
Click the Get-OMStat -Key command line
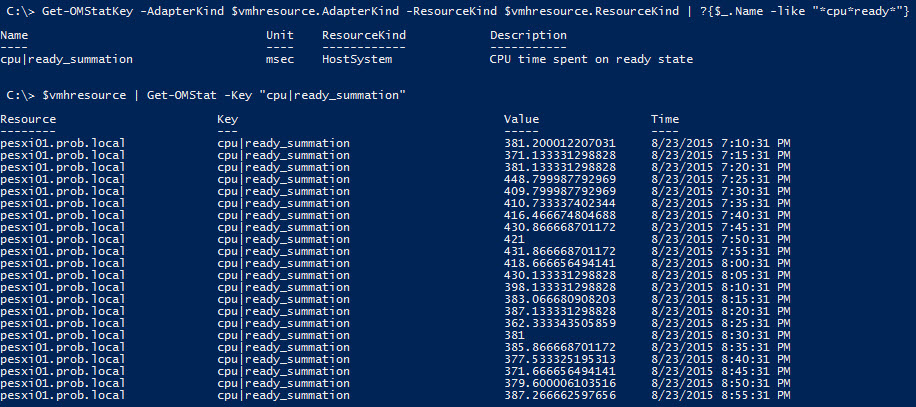pos(206,95)
